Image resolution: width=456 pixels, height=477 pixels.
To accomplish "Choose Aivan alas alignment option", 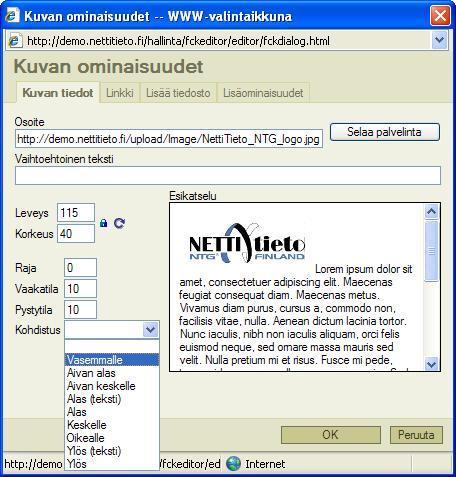I will coord(112,373).
